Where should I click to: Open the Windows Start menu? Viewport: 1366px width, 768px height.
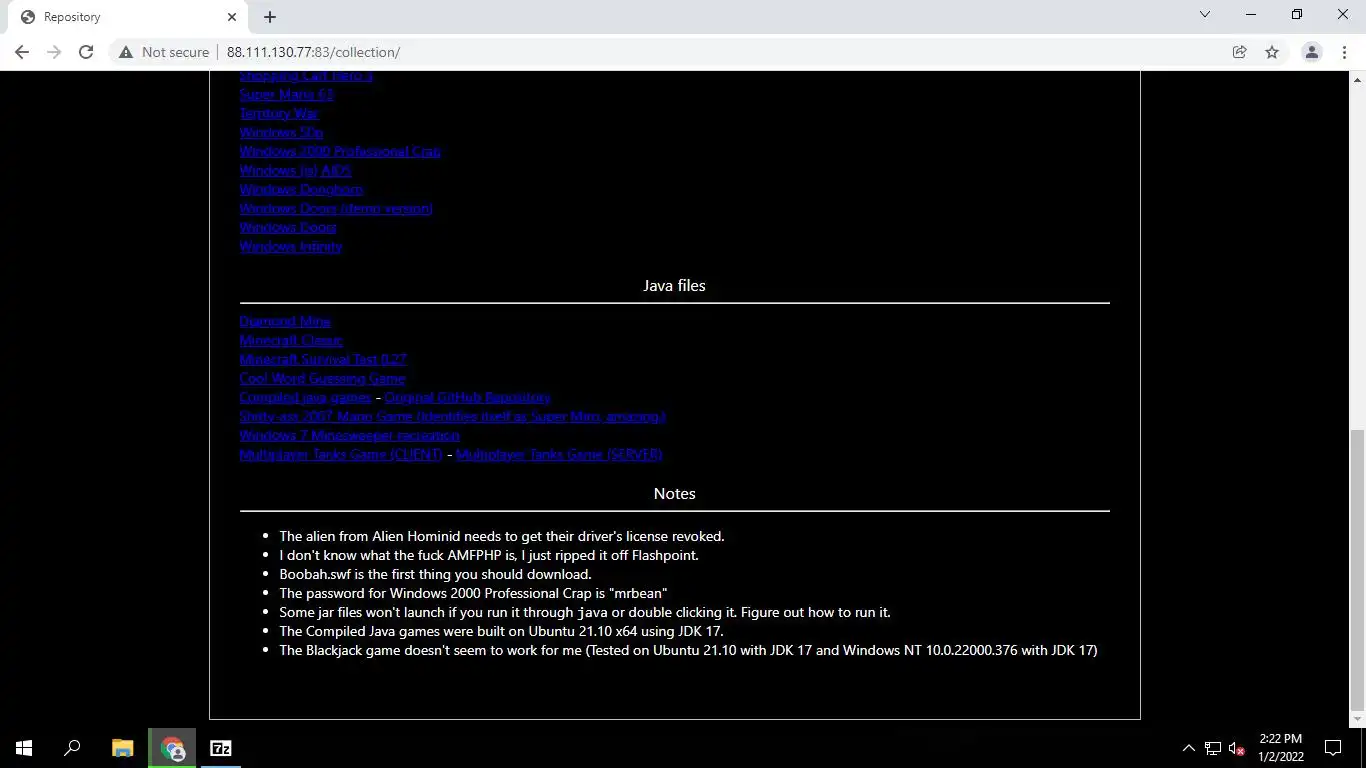click(x=24, y=748)
